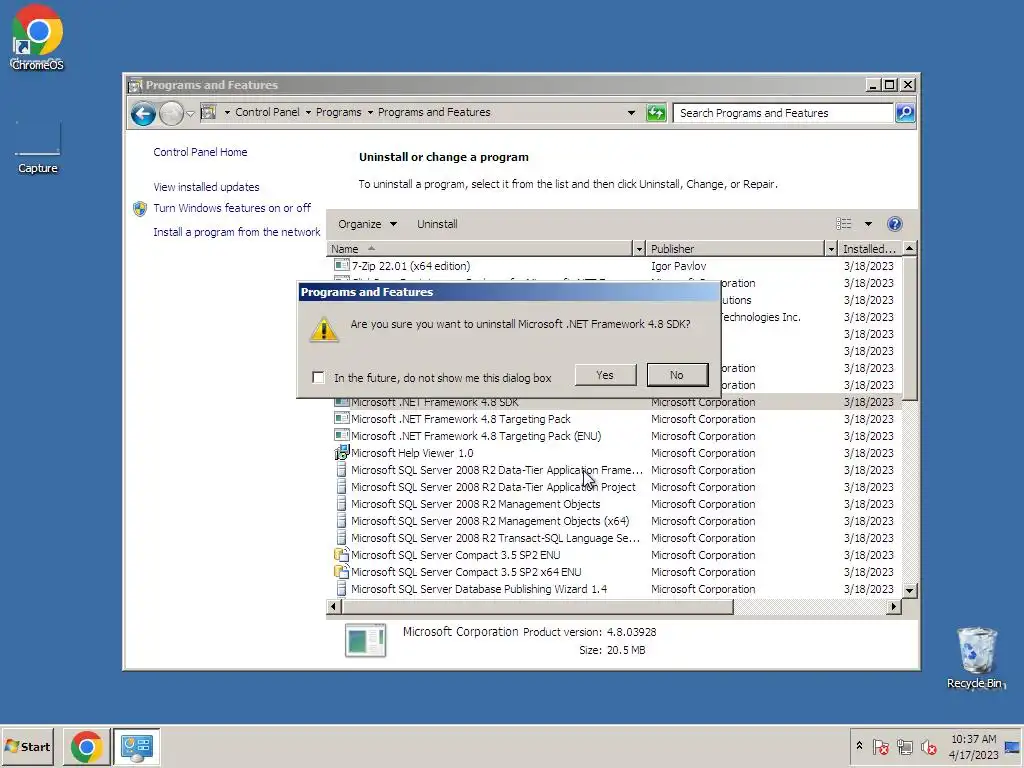The height and width of the screenshot is (768, 1024).
Task: Click the SQL Server Compact 3.5 SP2 ENU icon
Action: [x=342, y=554]
